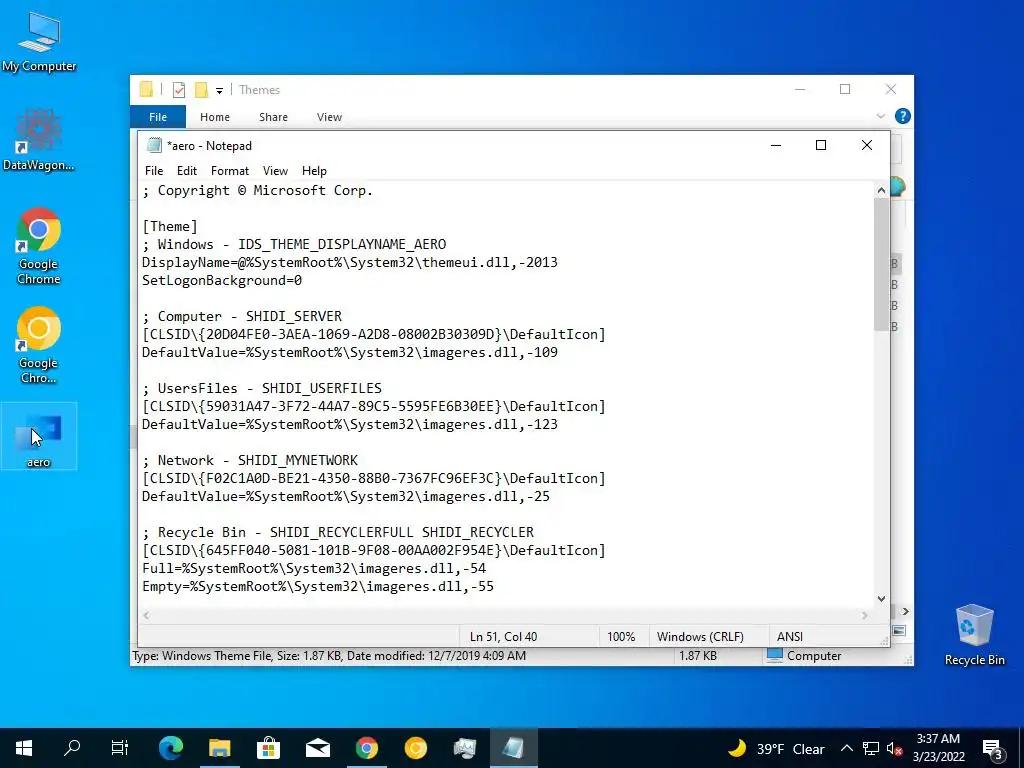Click Notepad horizontal scroll right arrow

pyautogui.click(x=865, y=615)
